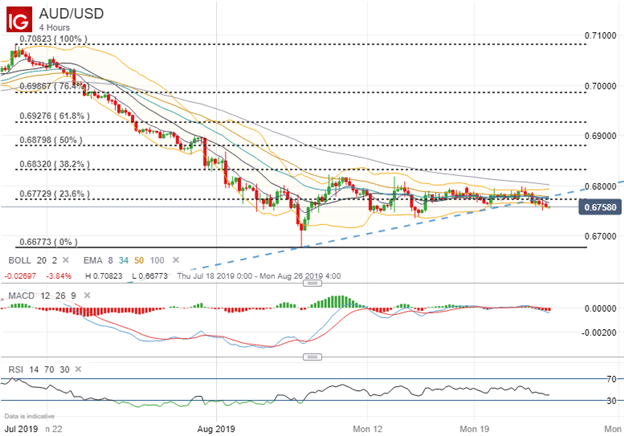Open the RSI indicator settings label

pyautogui.click(x=16, y=370)
